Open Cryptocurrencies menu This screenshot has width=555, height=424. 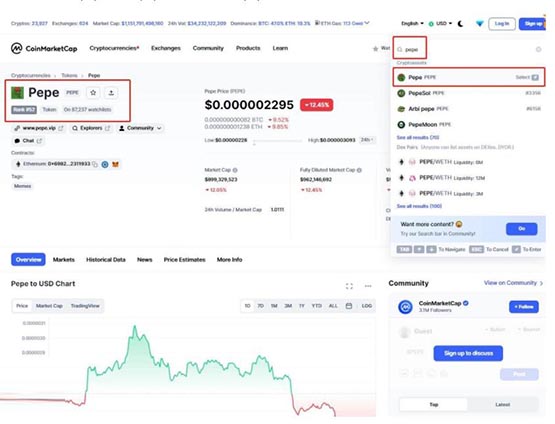pos(114,48)
